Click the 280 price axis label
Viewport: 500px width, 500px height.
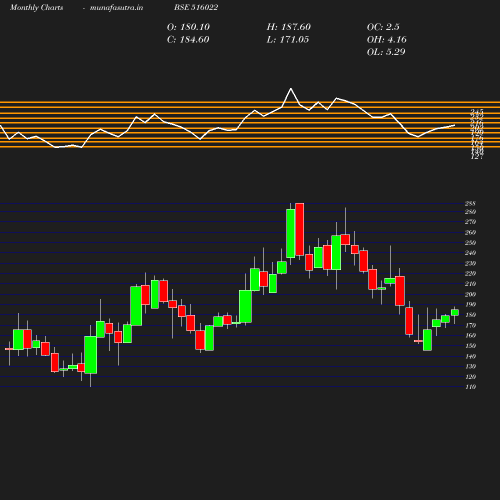coord(470,212)
